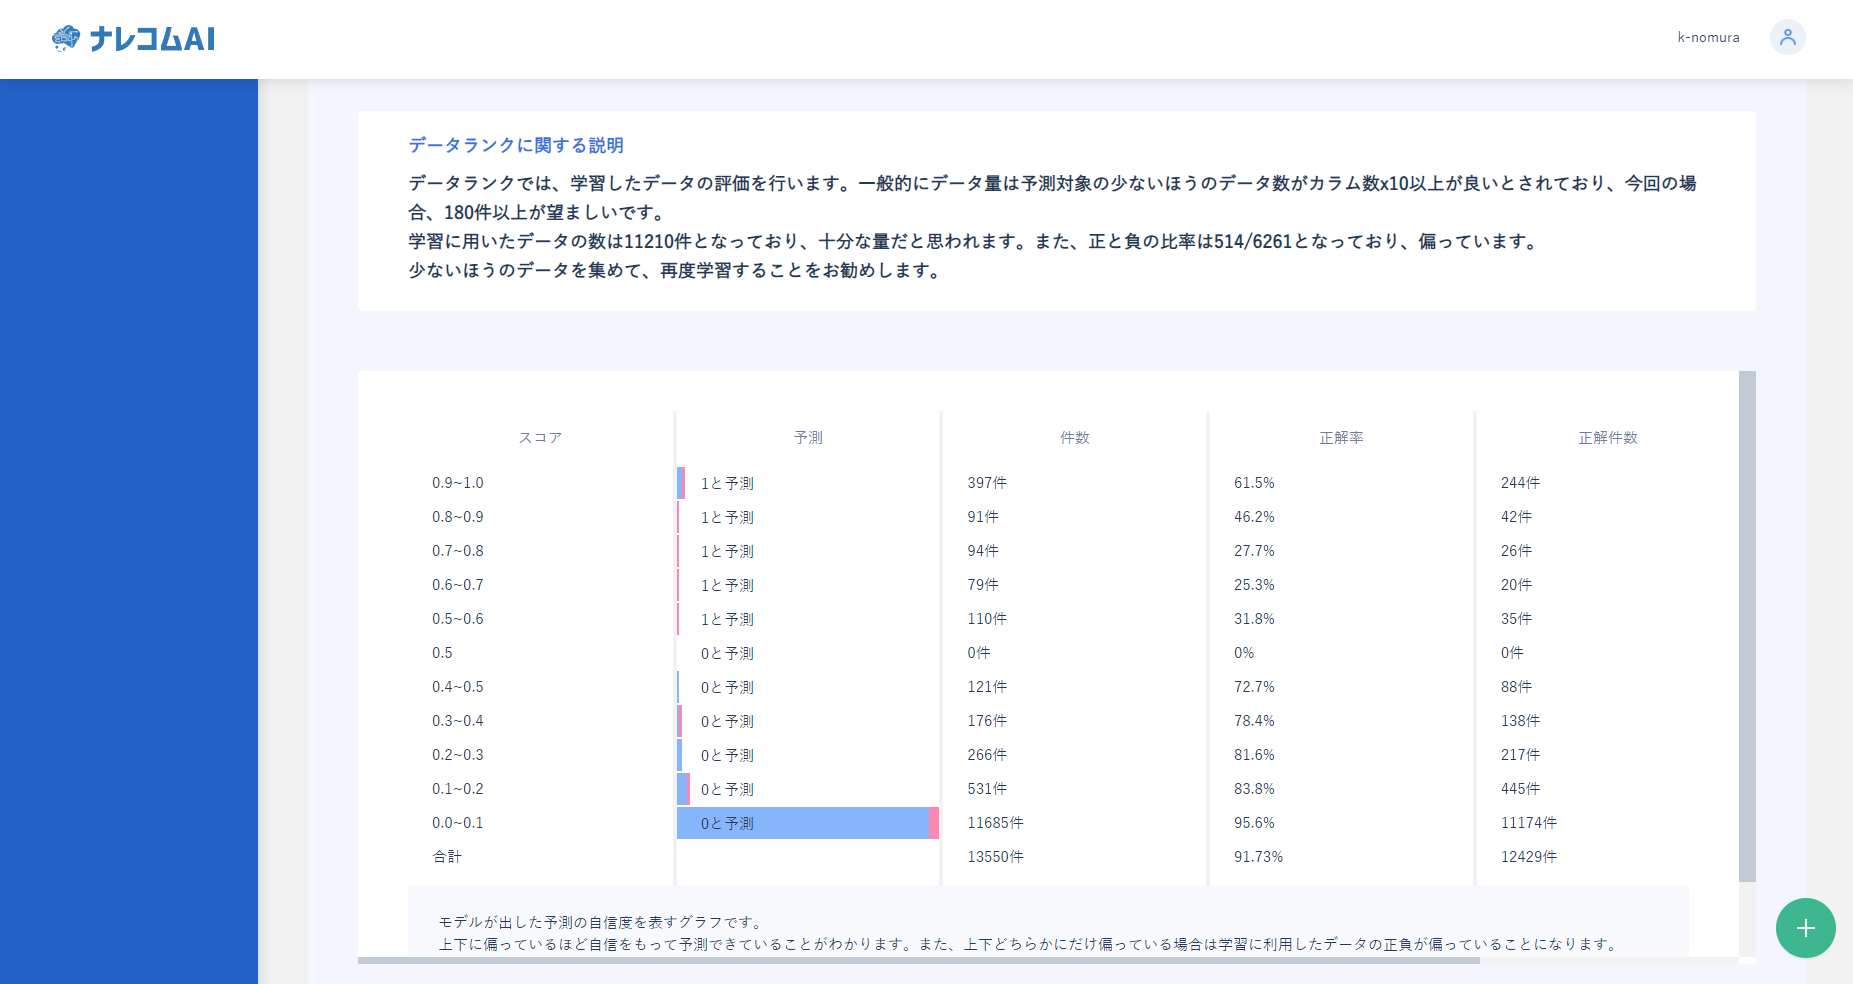Click the accuracy value 31.8%
The image size is (1853, 984).
(1254, 619)
